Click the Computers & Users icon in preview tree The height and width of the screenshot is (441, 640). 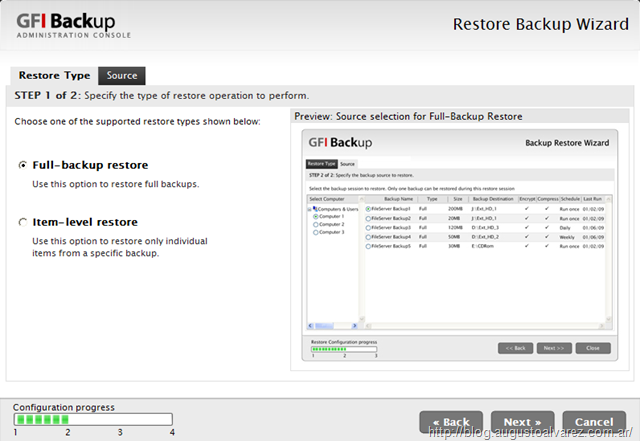coord(317,208)
